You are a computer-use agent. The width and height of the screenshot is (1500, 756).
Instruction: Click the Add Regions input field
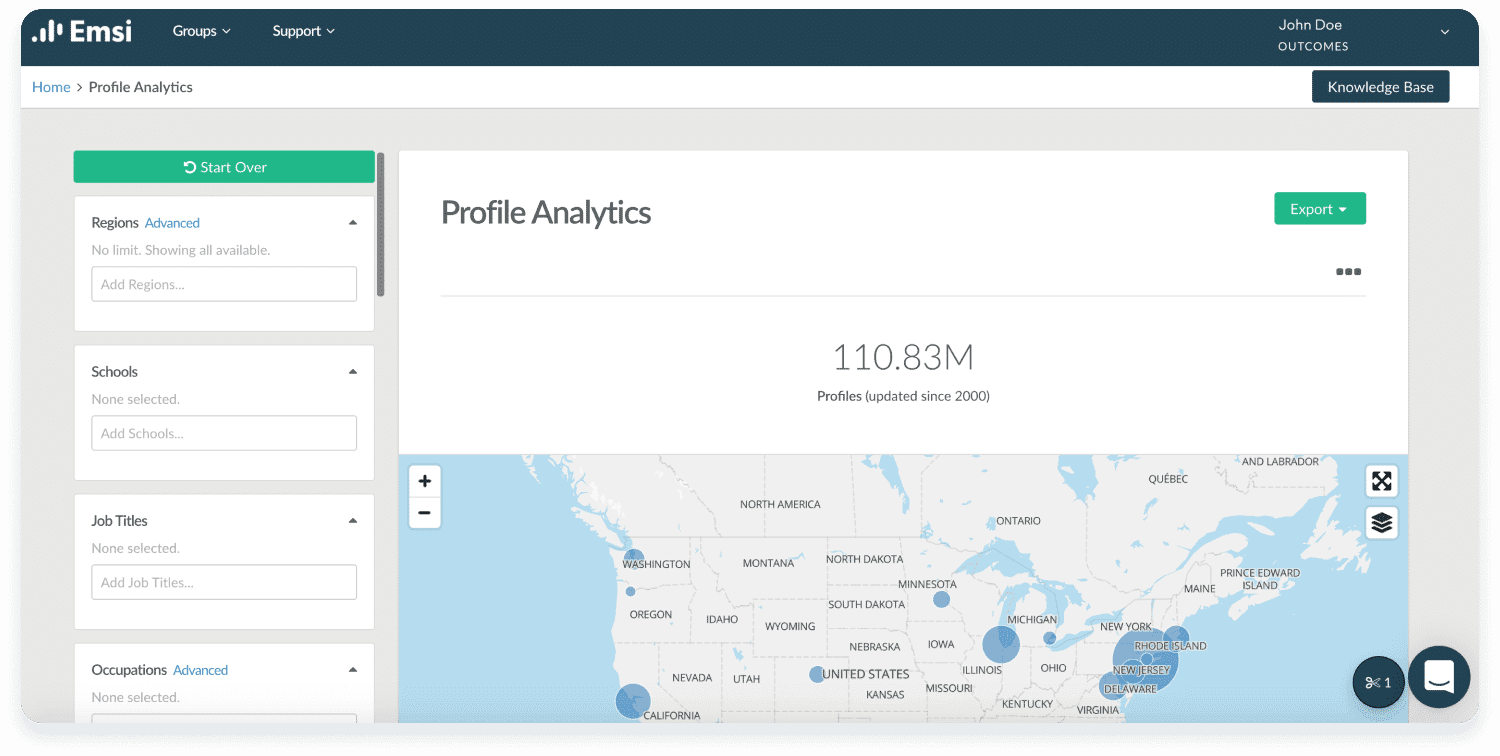(x=224, y=284)
